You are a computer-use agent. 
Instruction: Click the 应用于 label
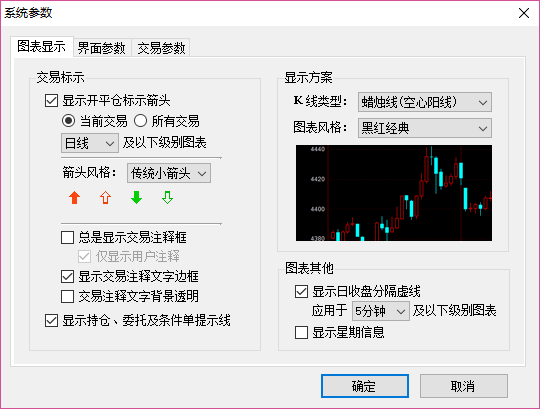pyautogui.click(x=330, y=311)
